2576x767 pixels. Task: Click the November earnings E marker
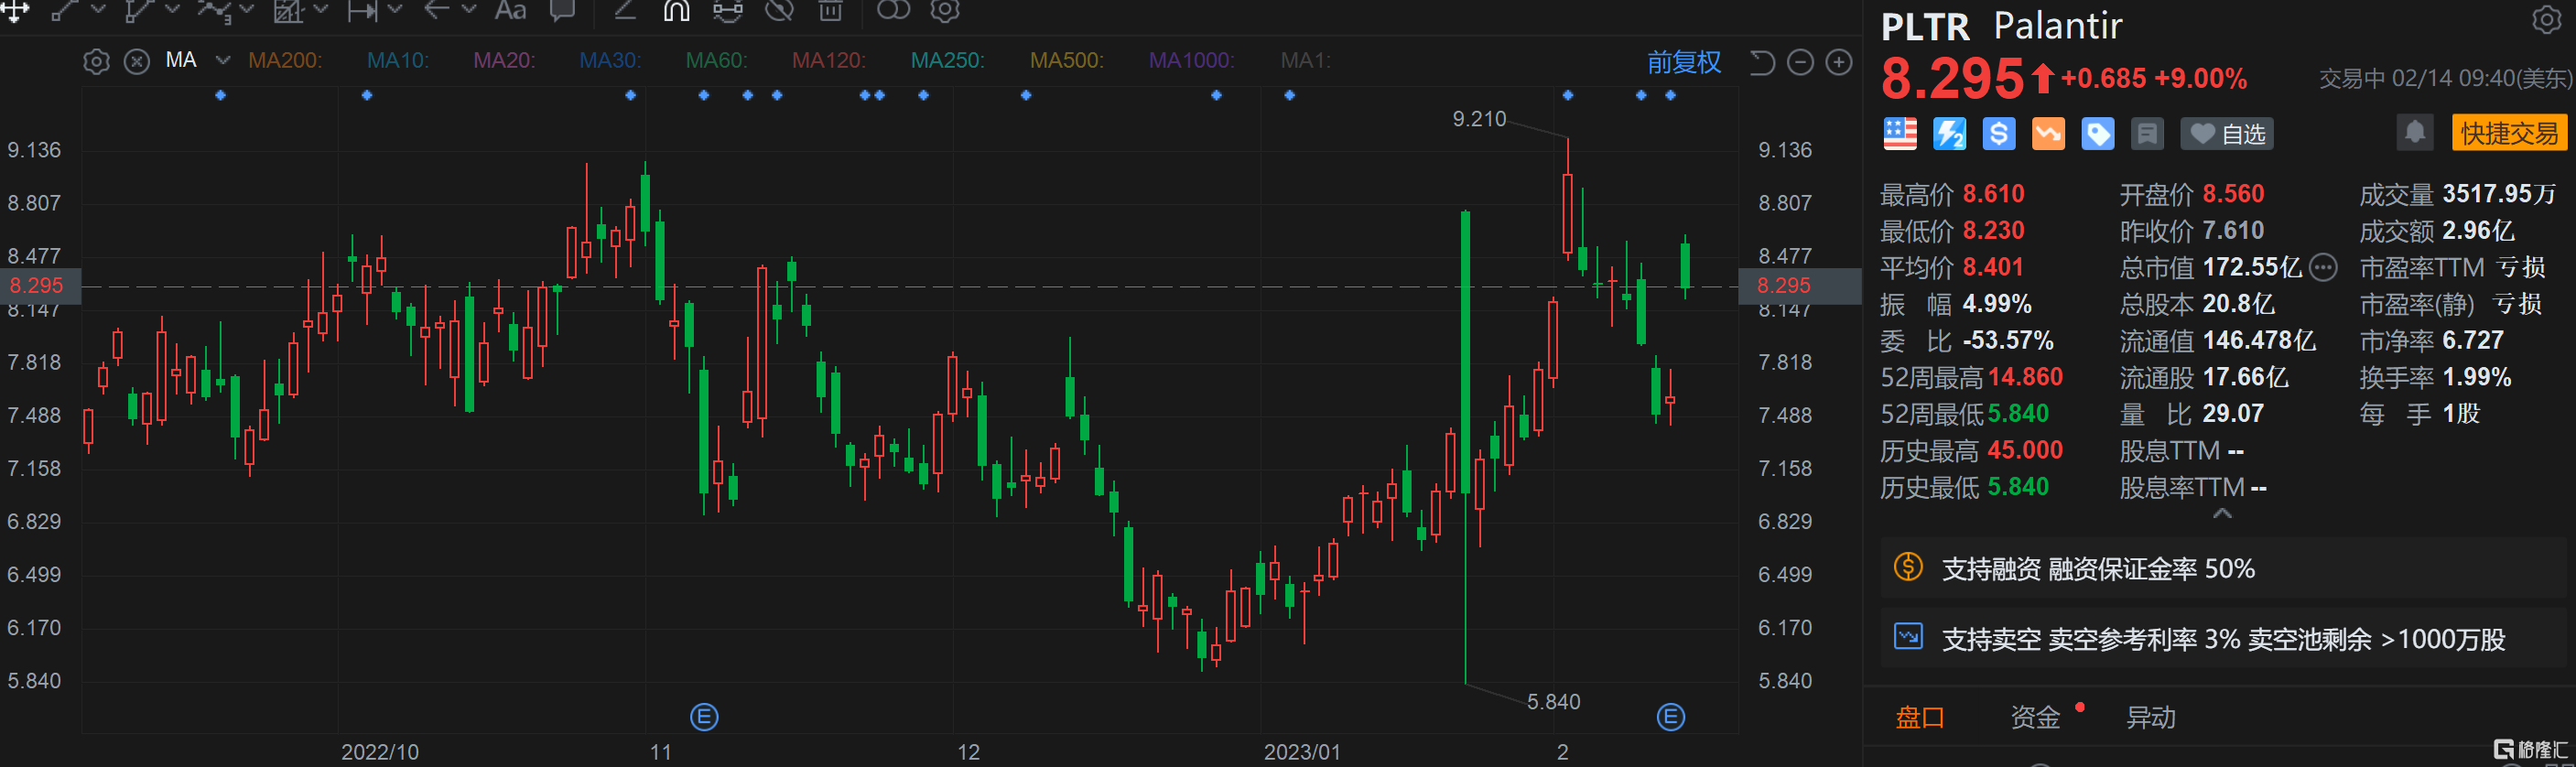coord(704,716)
